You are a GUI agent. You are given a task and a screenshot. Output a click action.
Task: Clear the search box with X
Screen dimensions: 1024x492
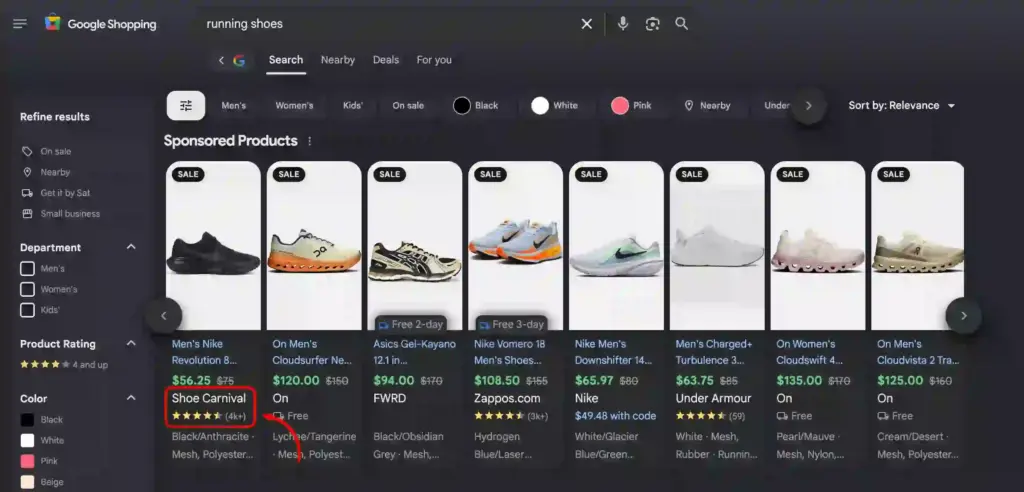(586, 24)
